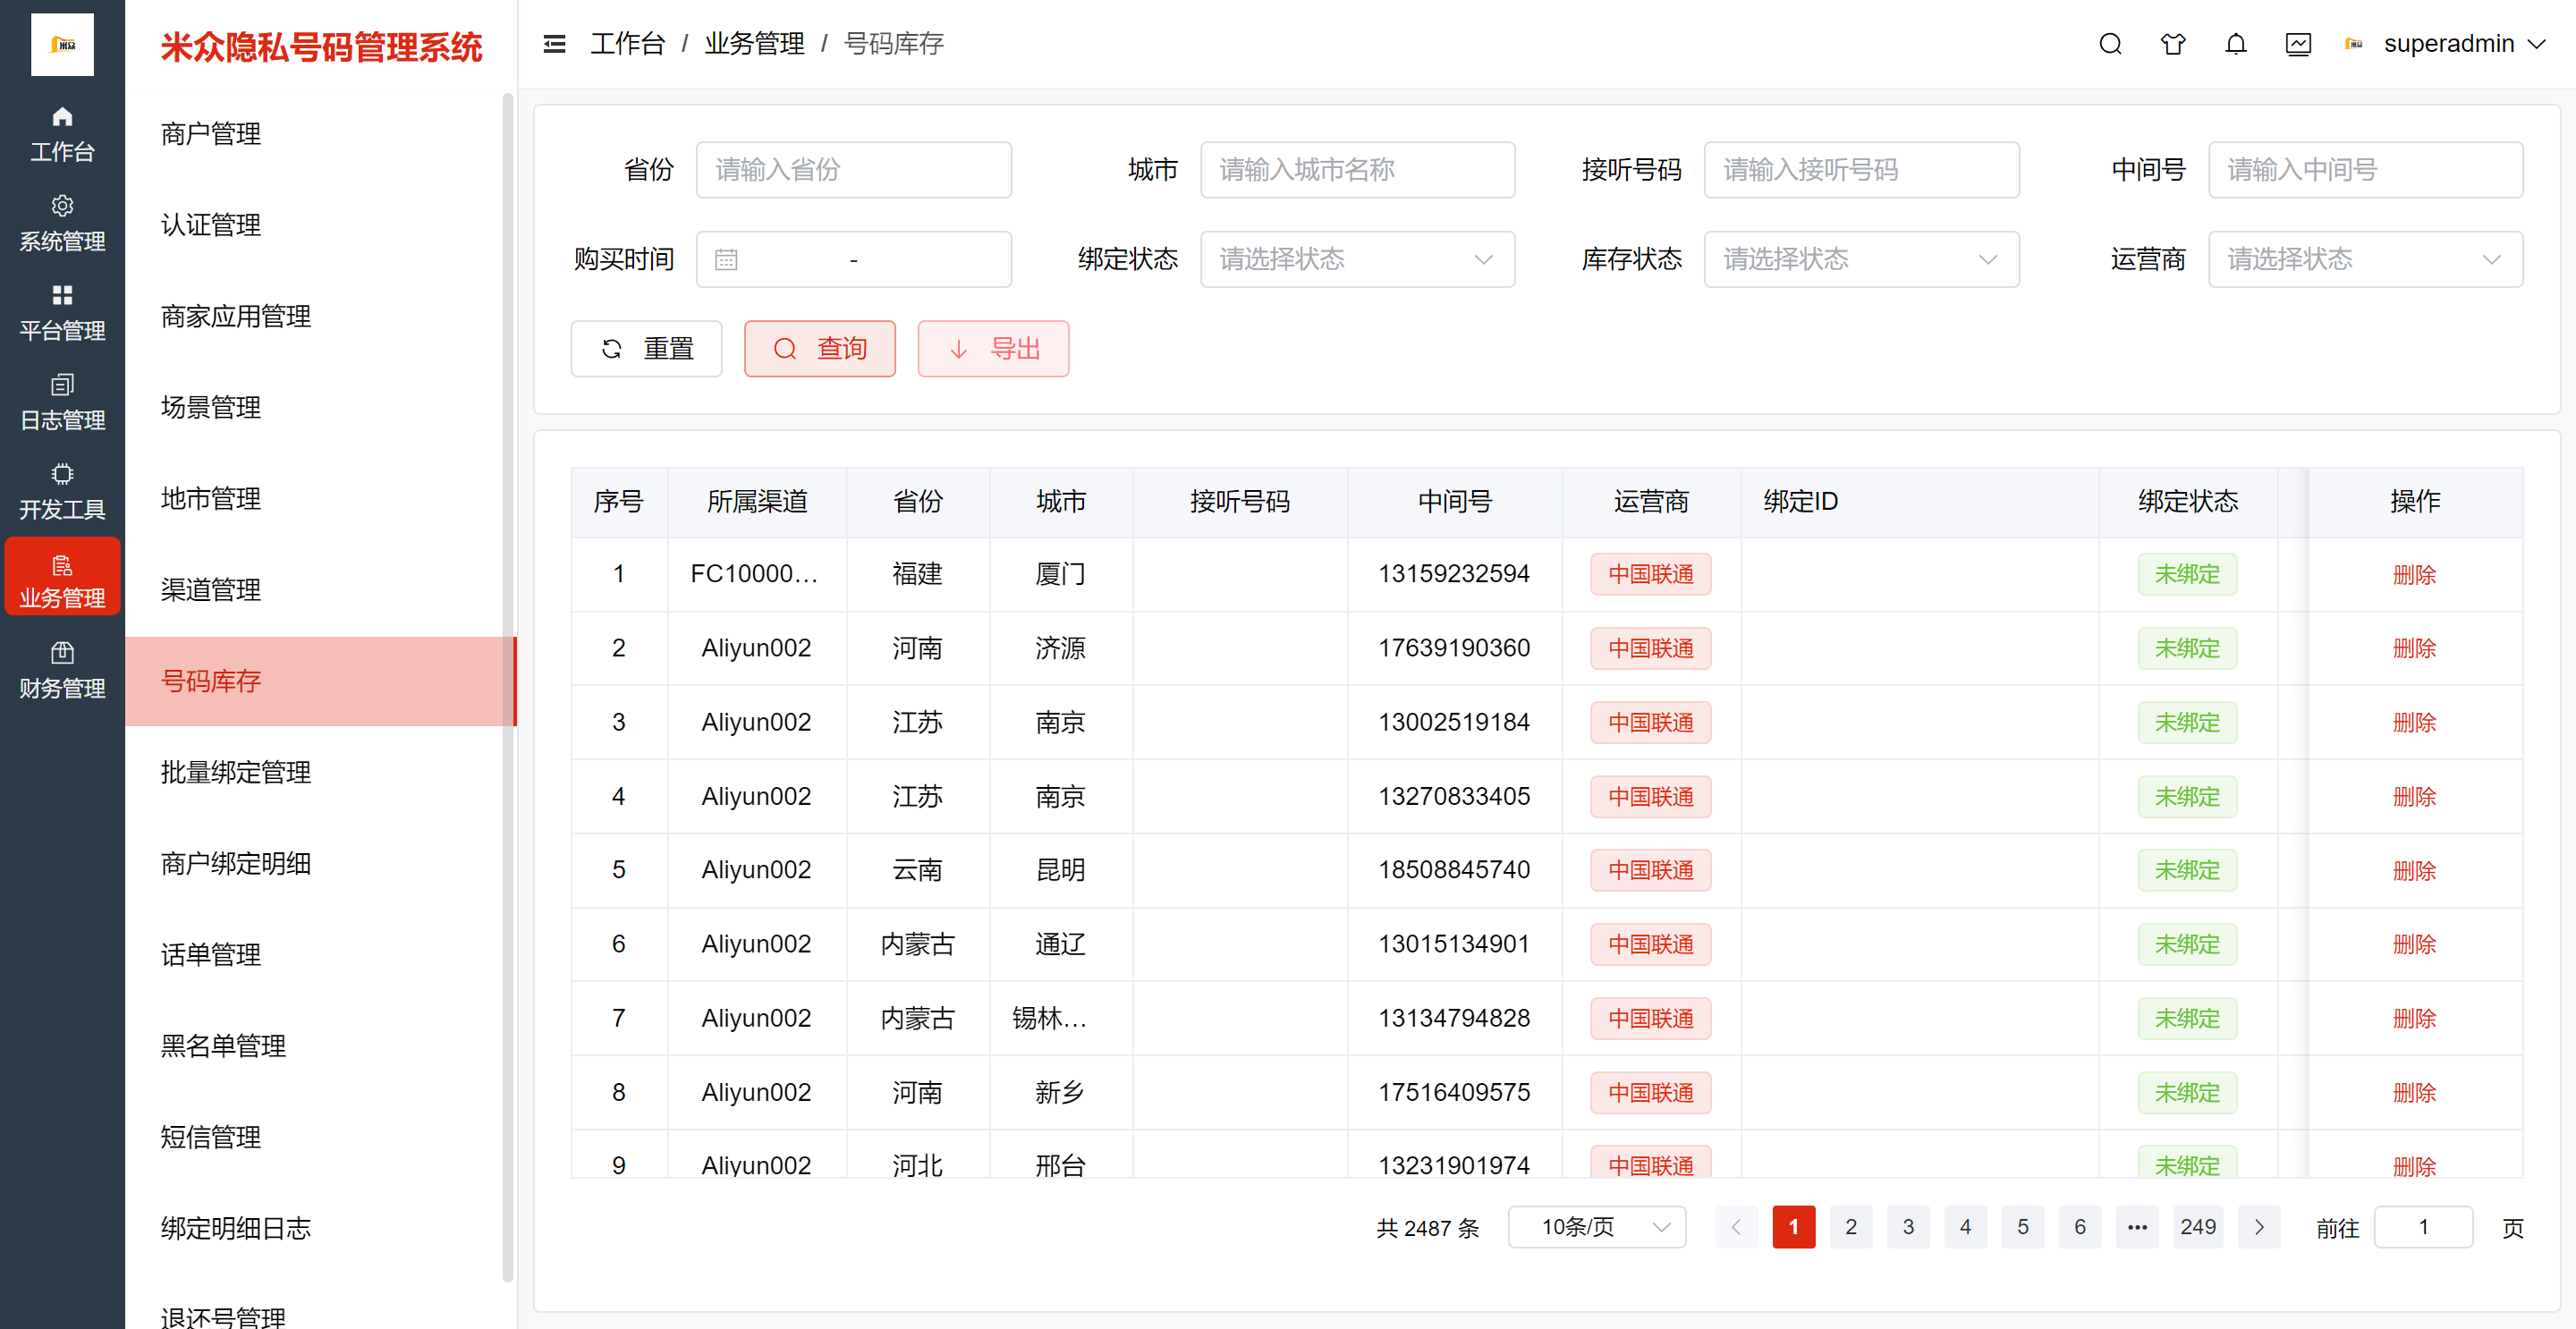Open the 10条/页 page size dropdown

[x=1596, y=1227]
